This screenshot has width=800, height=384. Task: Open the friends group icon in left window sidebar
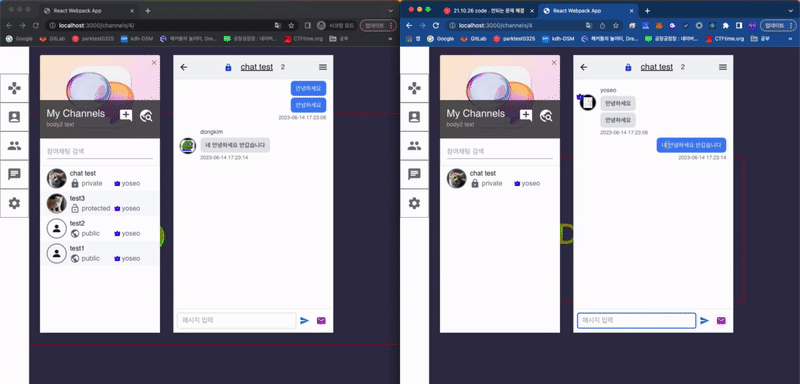(14, 146)
